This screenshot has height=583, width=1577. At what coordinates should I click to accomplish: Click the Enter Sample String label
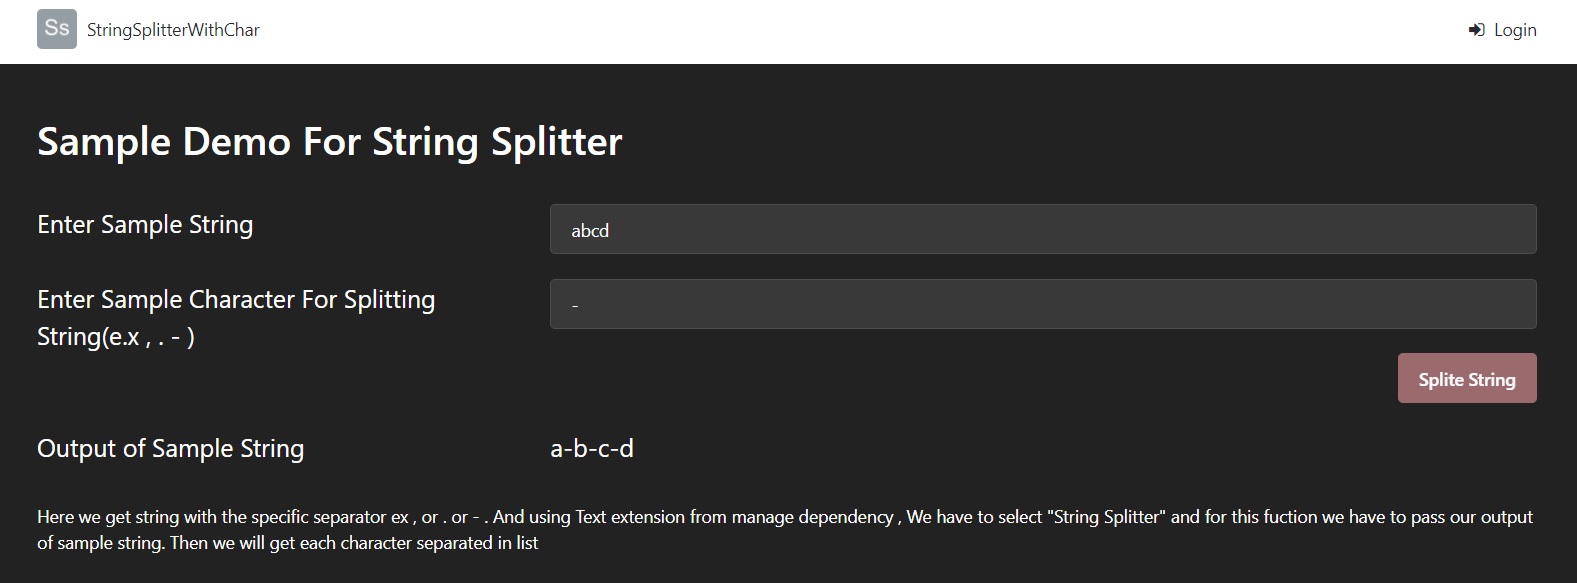(145, 225)
